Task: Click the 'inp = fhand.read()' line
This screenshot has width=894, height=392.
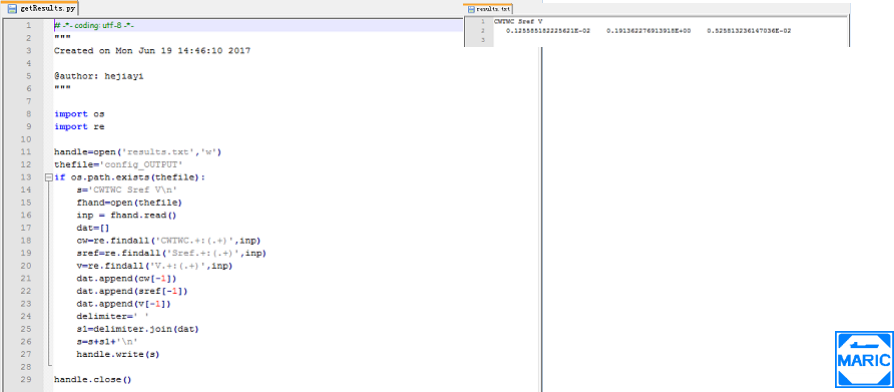Action: pos(127,215)
